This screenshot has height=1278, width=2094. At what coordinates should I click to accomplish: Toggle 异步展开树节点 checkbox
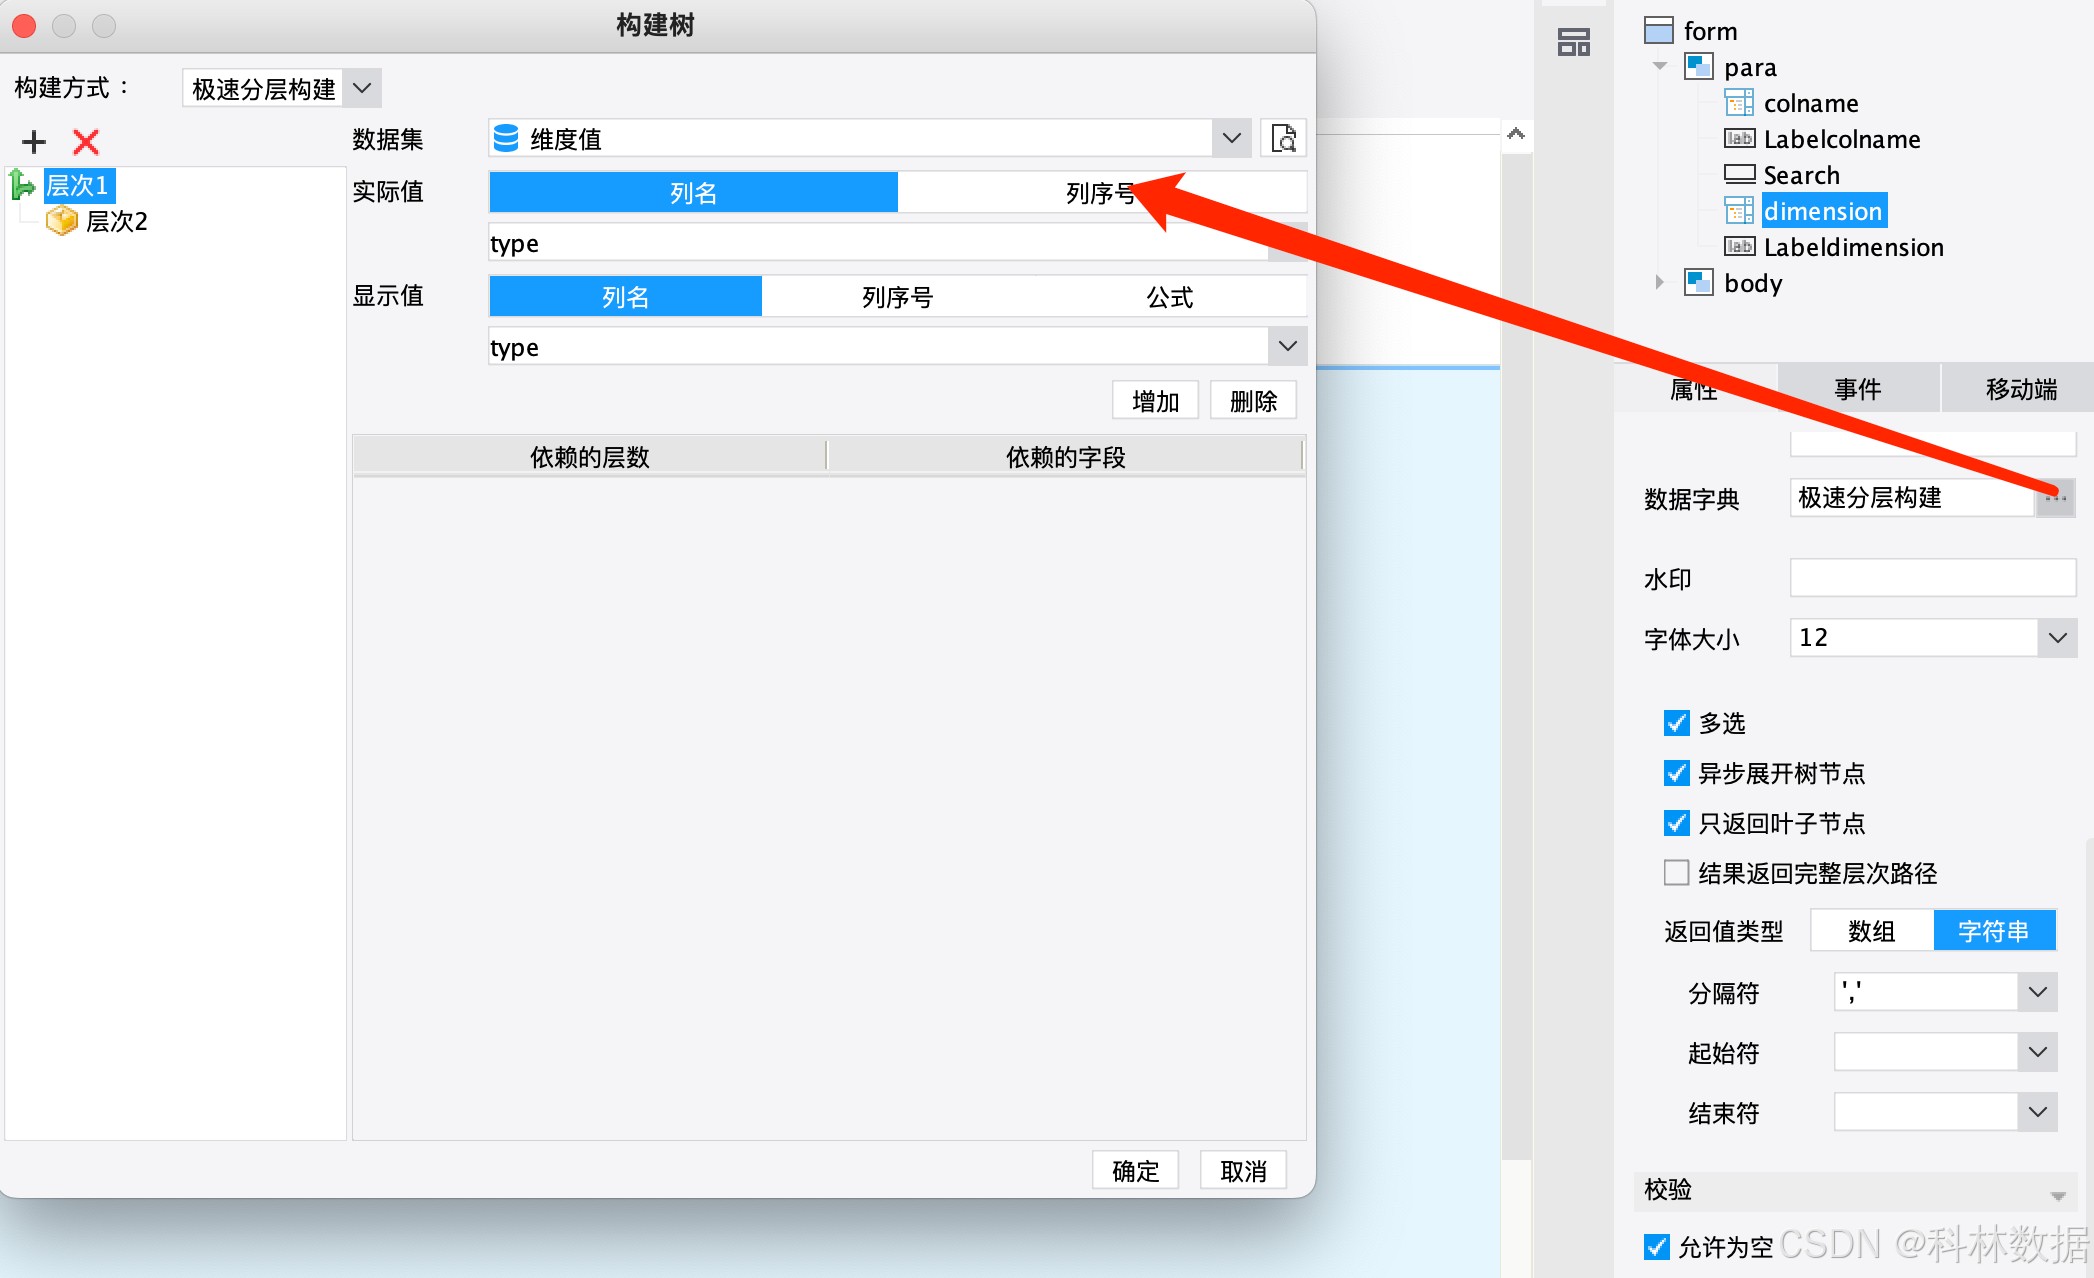point(1676,773)
